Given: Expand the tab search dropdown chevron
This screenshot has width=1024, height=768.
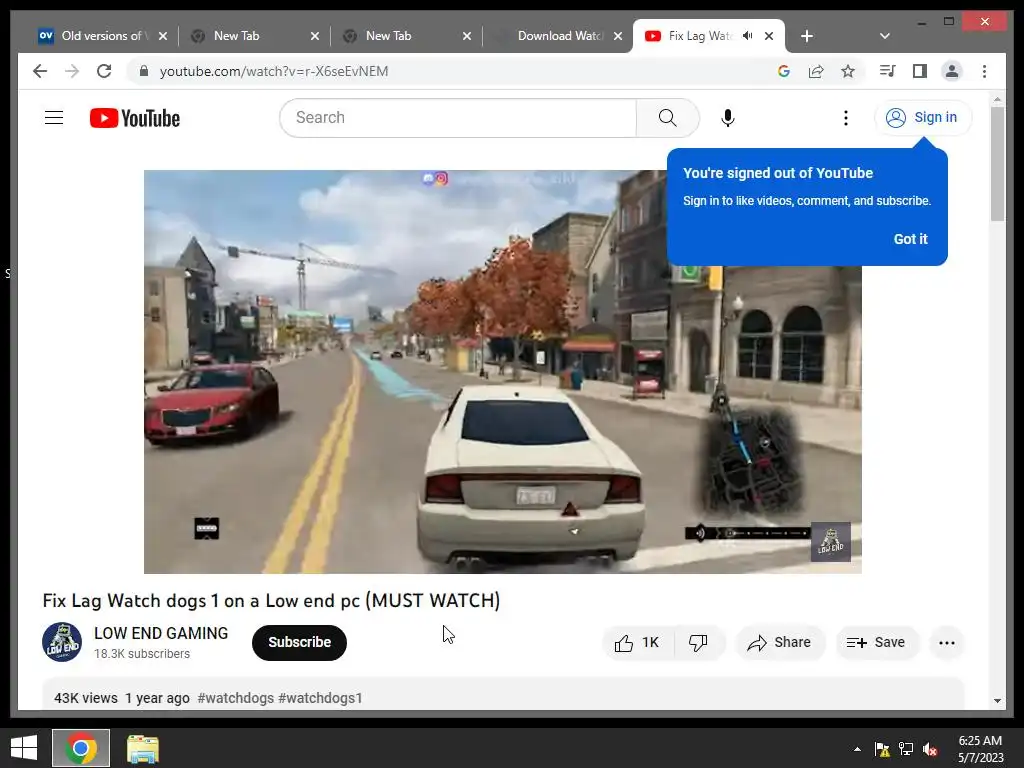Looking at the screenshot, I should click(884, 36).
